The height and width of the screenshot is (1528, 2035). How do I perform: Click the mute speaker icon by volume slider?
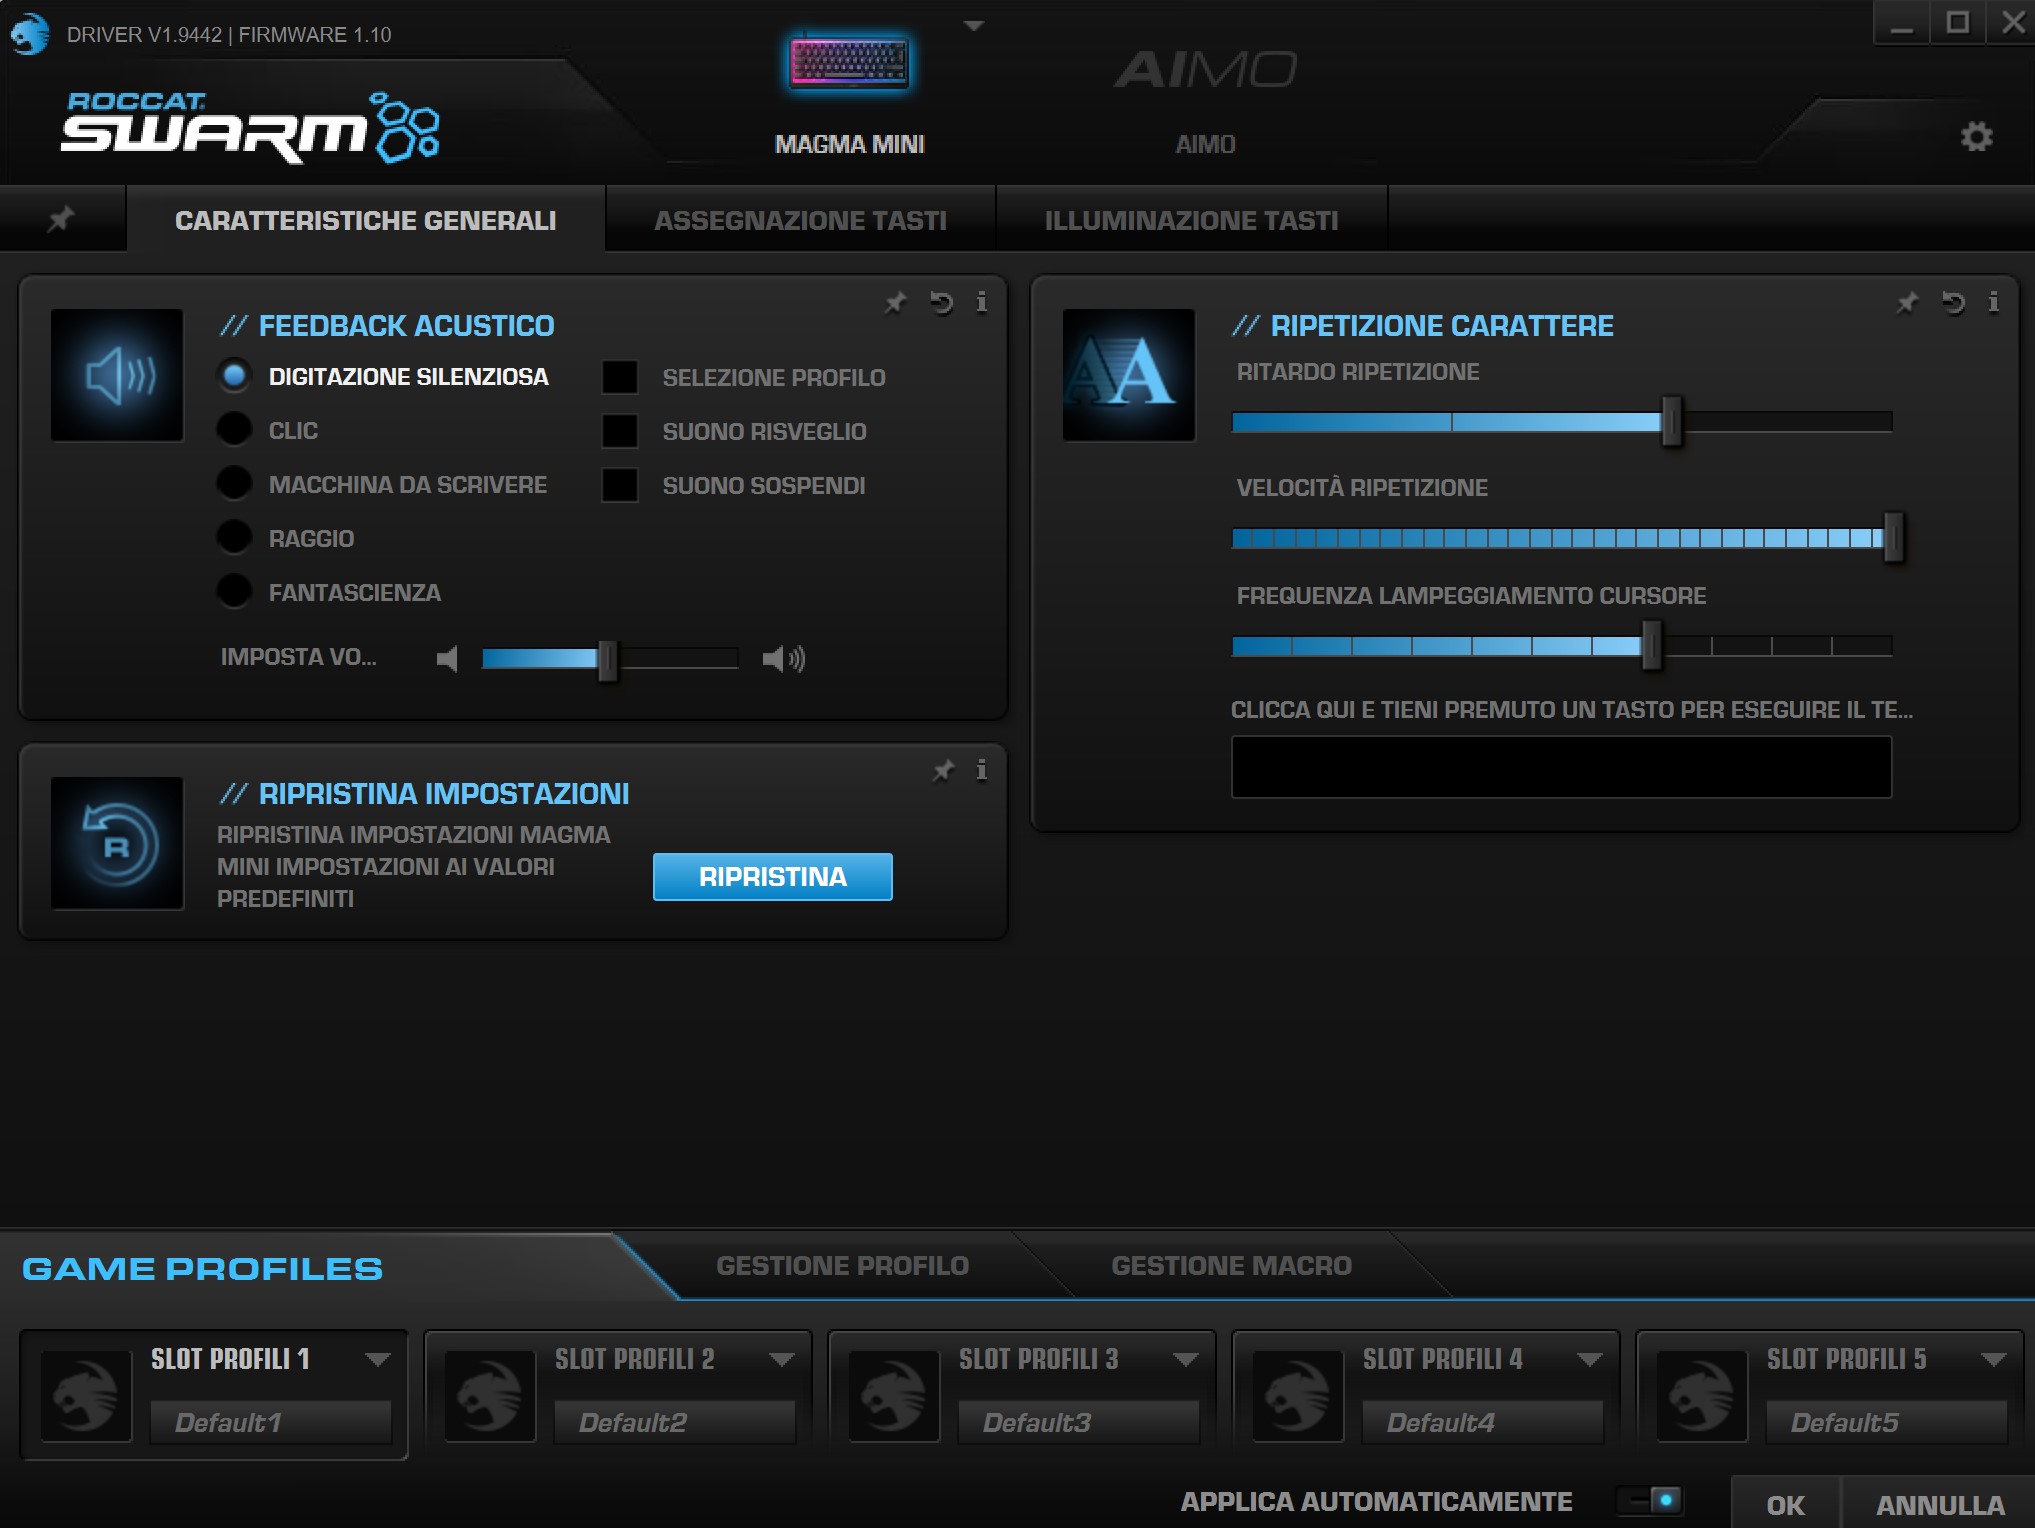coord(447,658)
